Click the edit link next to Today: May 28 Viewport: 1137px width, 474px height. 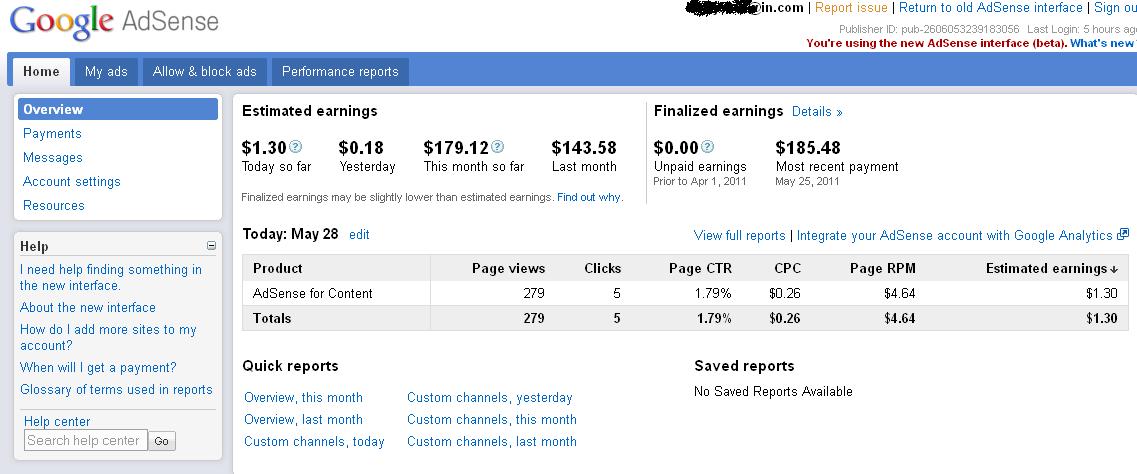point(359,234)
